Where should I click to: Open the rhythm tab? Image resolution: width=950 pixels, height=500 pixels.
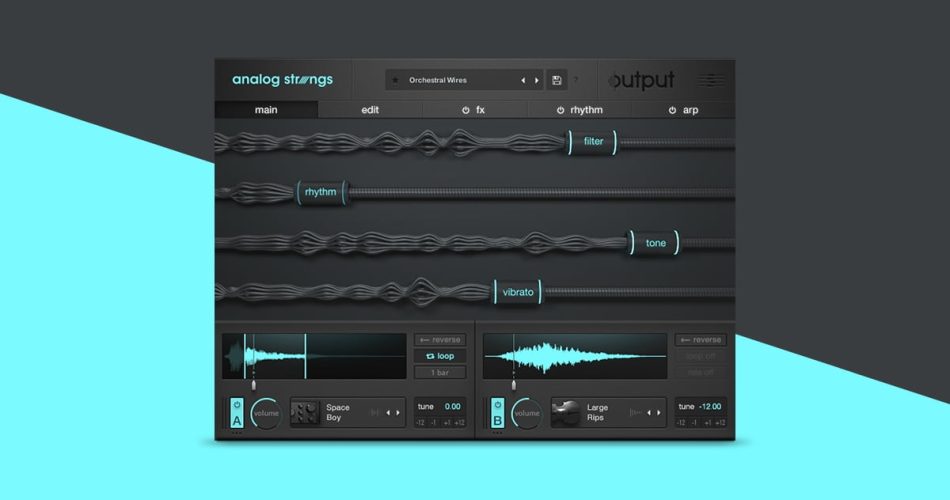pos(580,110)
